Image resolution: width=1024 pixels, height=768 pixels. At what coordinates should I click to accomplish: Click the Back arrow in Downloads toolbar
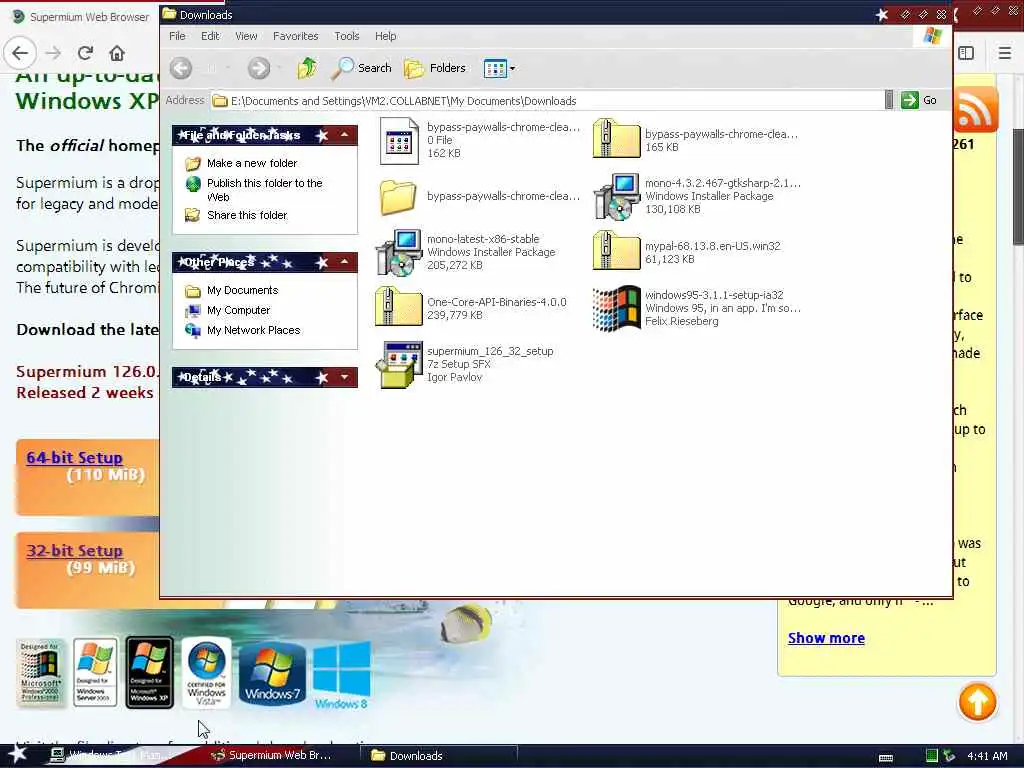pyautogui.click(x=182, y=68)
